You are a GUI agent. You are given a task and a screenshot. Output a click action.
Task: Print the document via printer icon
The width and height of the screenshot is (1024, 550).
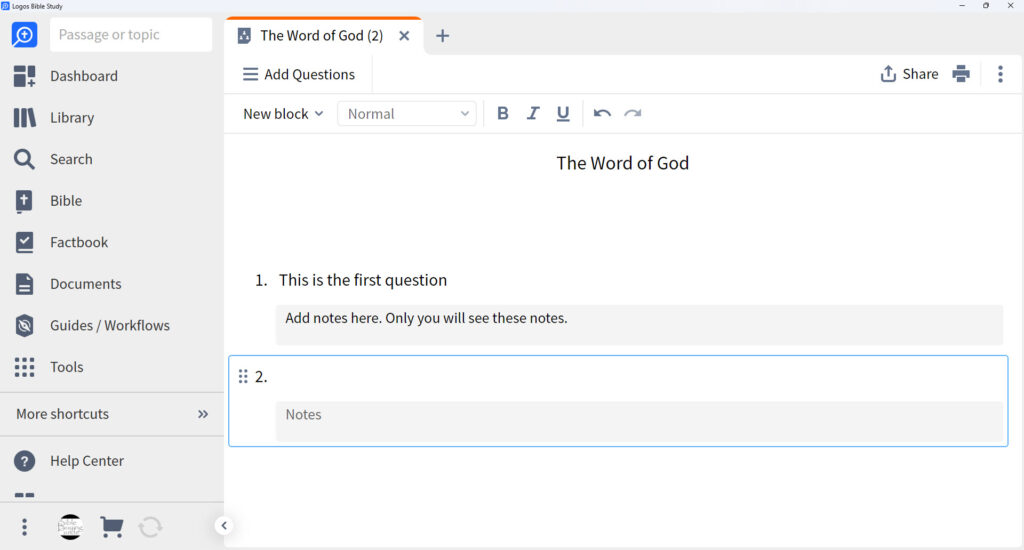click(x=961, y=74)
